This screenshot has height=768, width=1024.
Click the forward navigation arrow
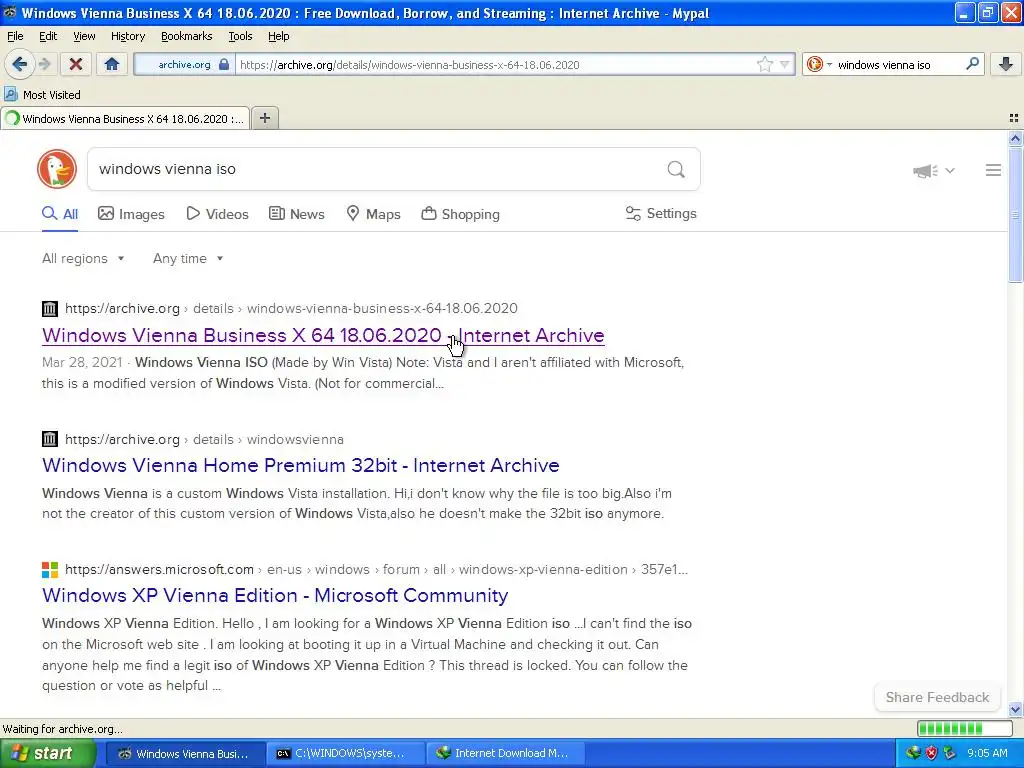click(44, 64)
